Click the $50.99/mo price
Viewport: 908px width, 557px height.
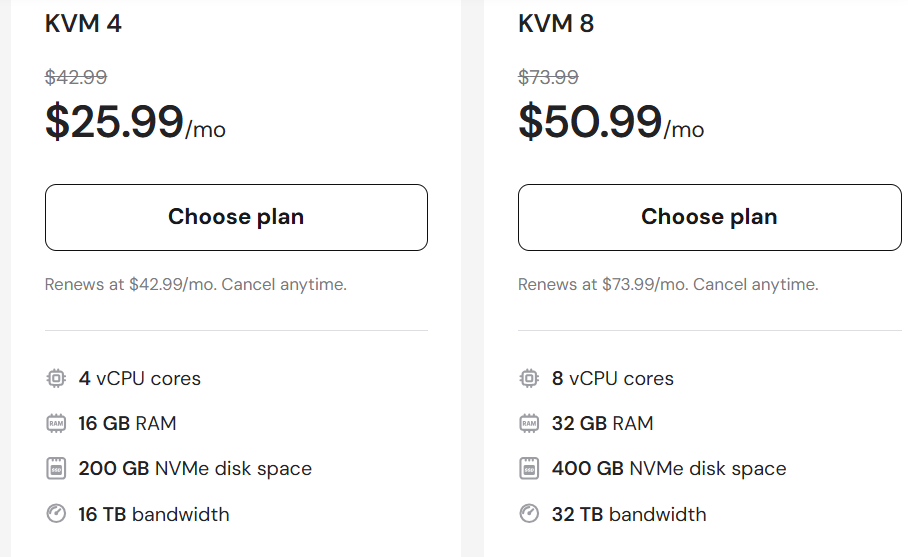point(611,122)
